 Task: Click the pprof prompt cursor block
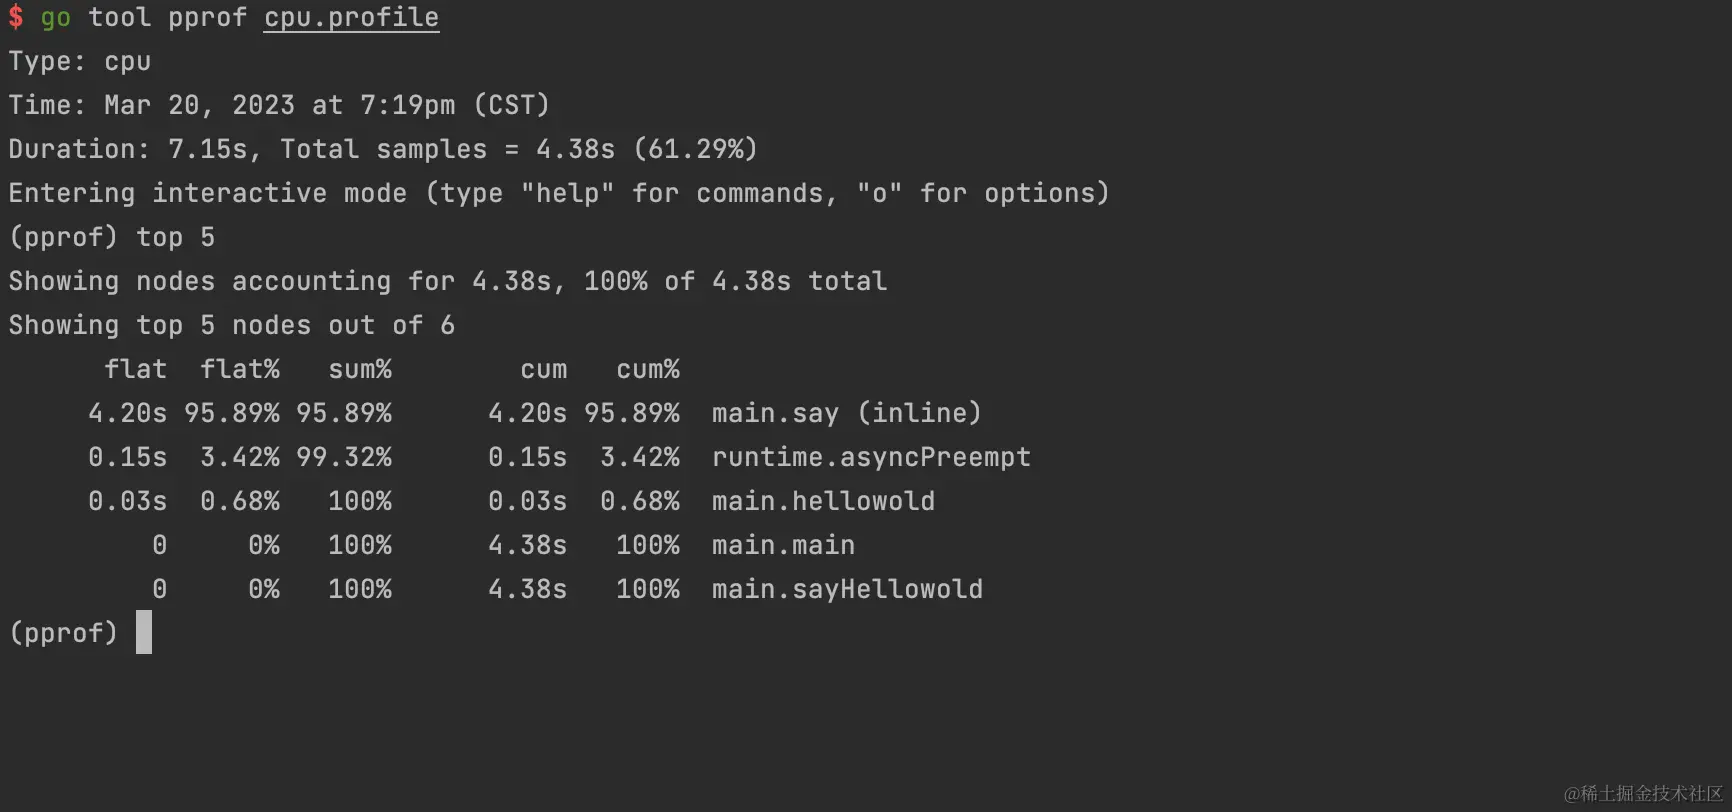pos(144,632)
